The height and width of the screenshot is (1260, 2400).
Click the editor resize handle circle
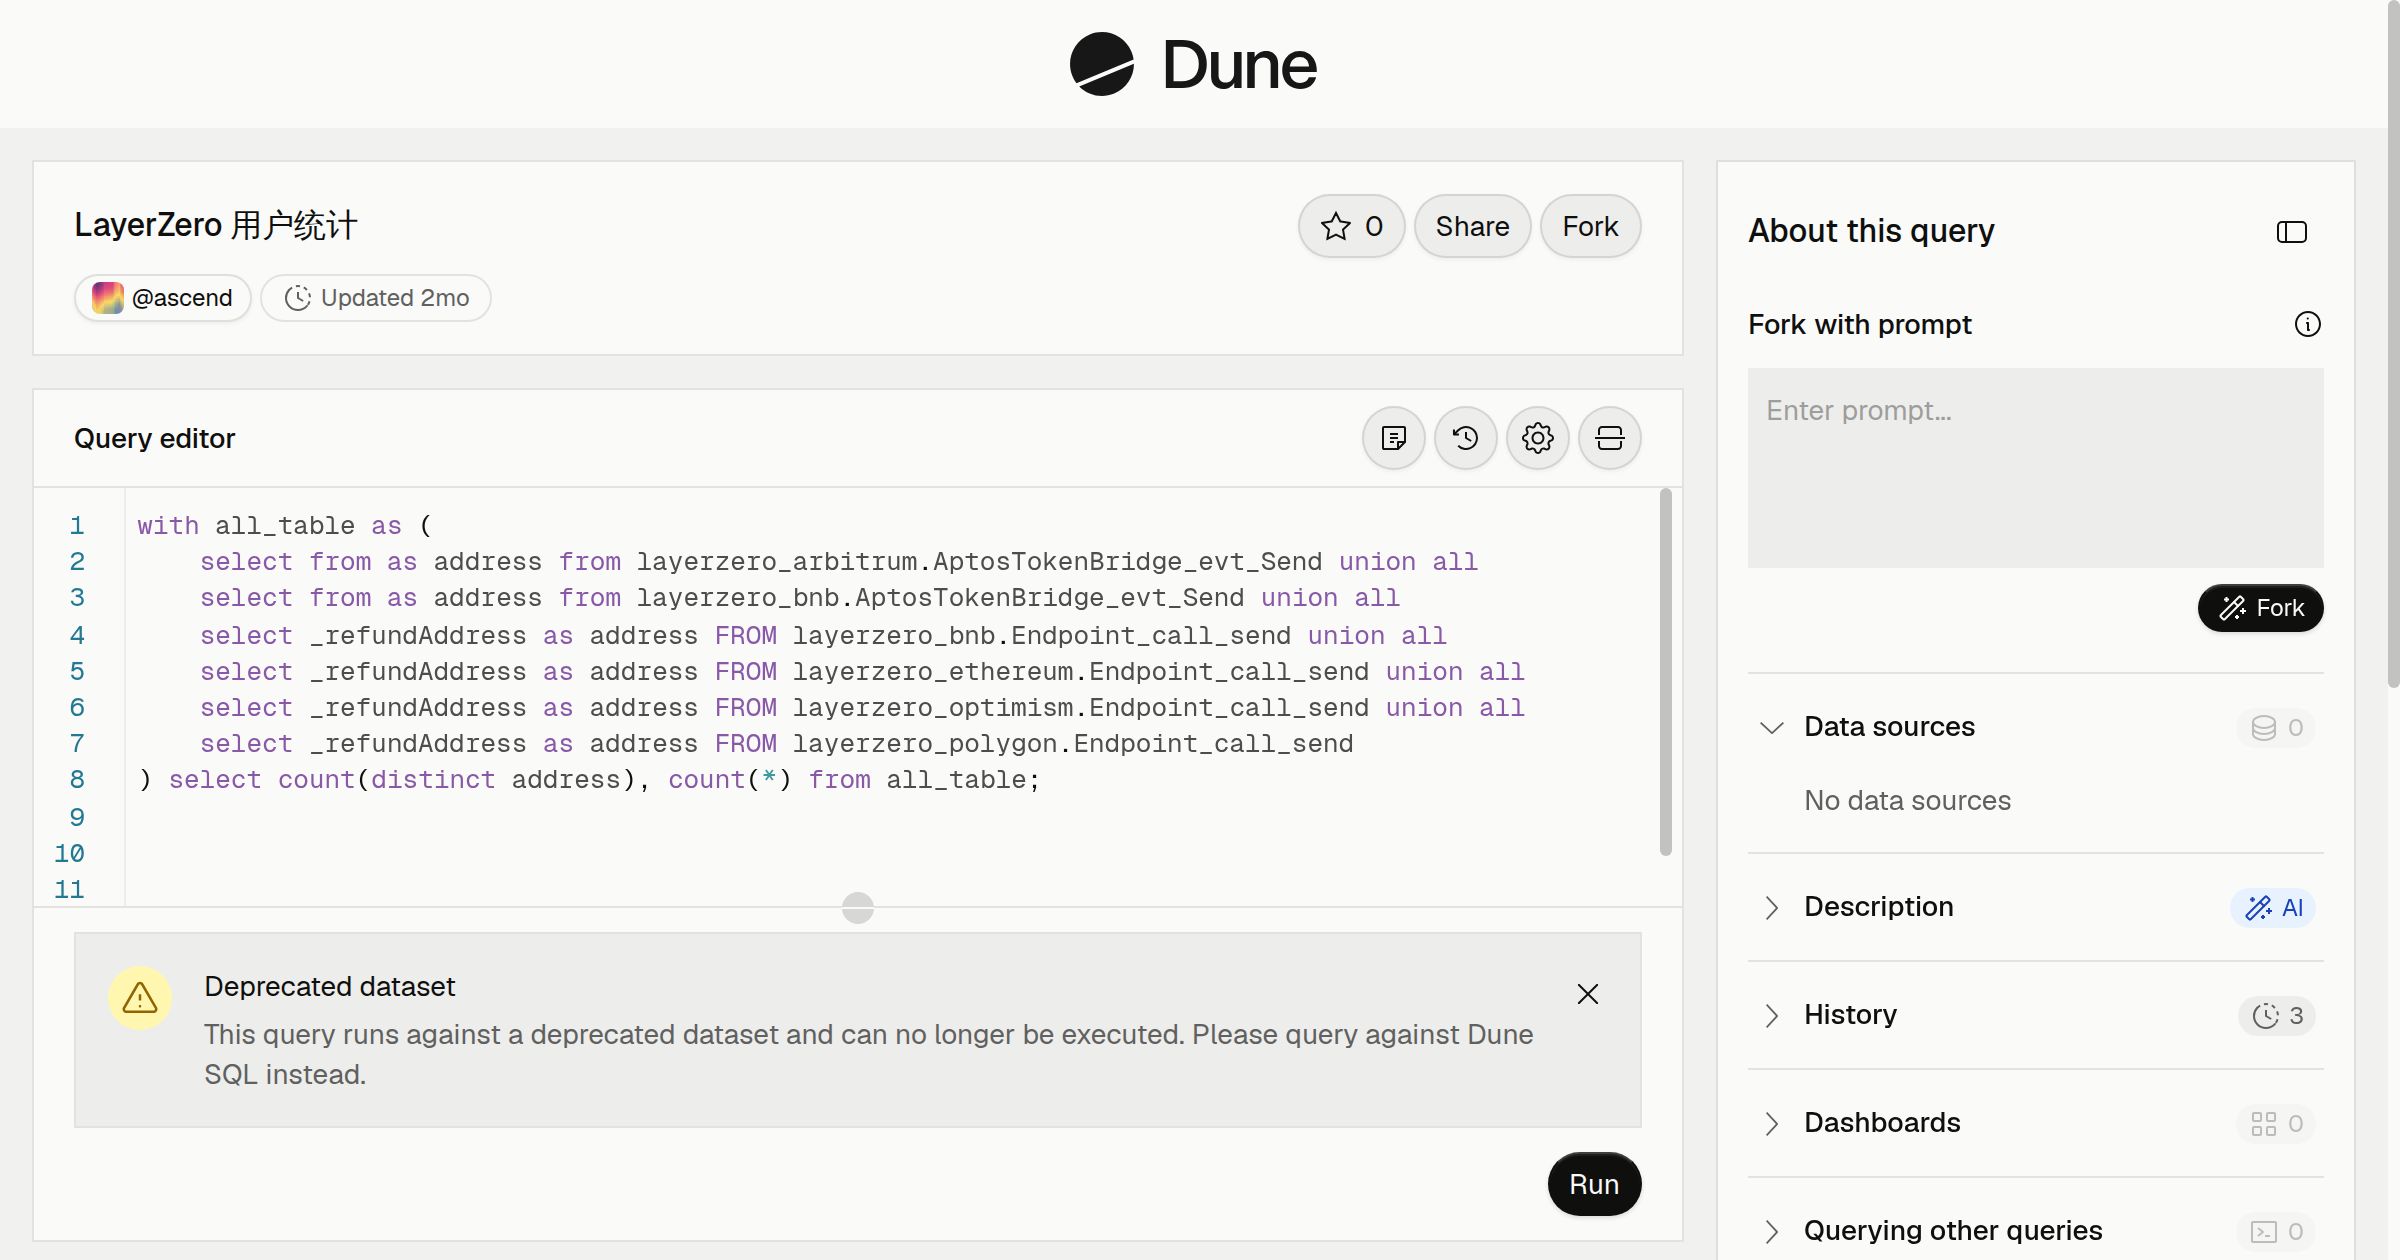(x=858, y=908)
